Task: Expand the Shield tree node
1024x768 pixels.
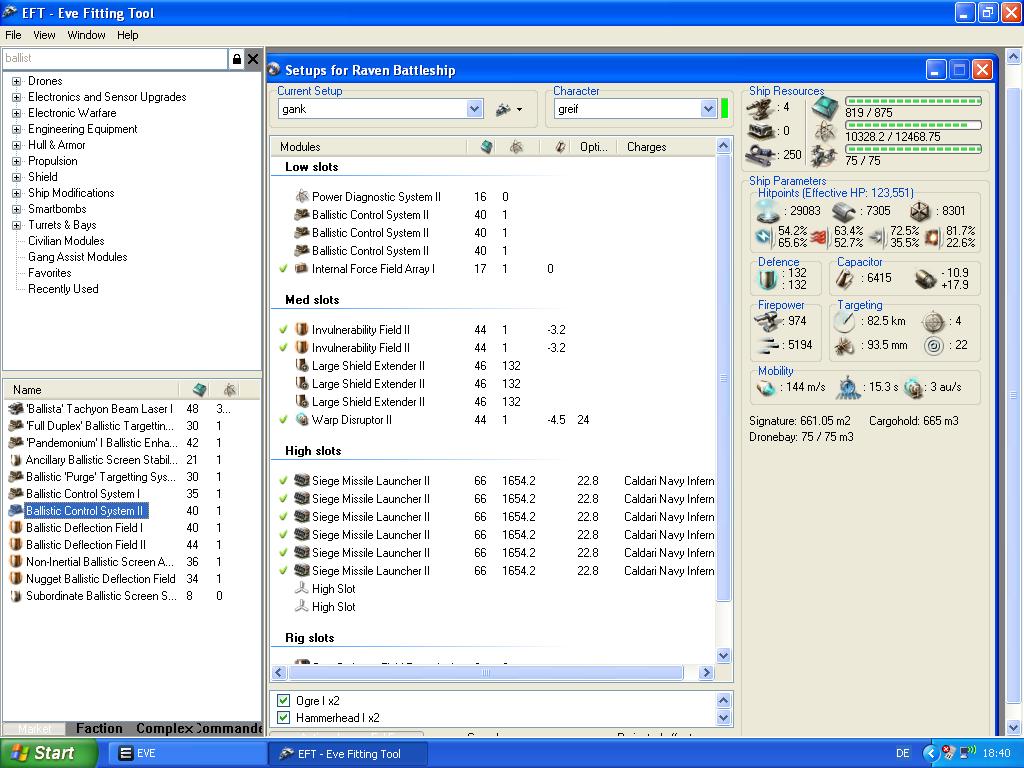Action: pos(16,177)
